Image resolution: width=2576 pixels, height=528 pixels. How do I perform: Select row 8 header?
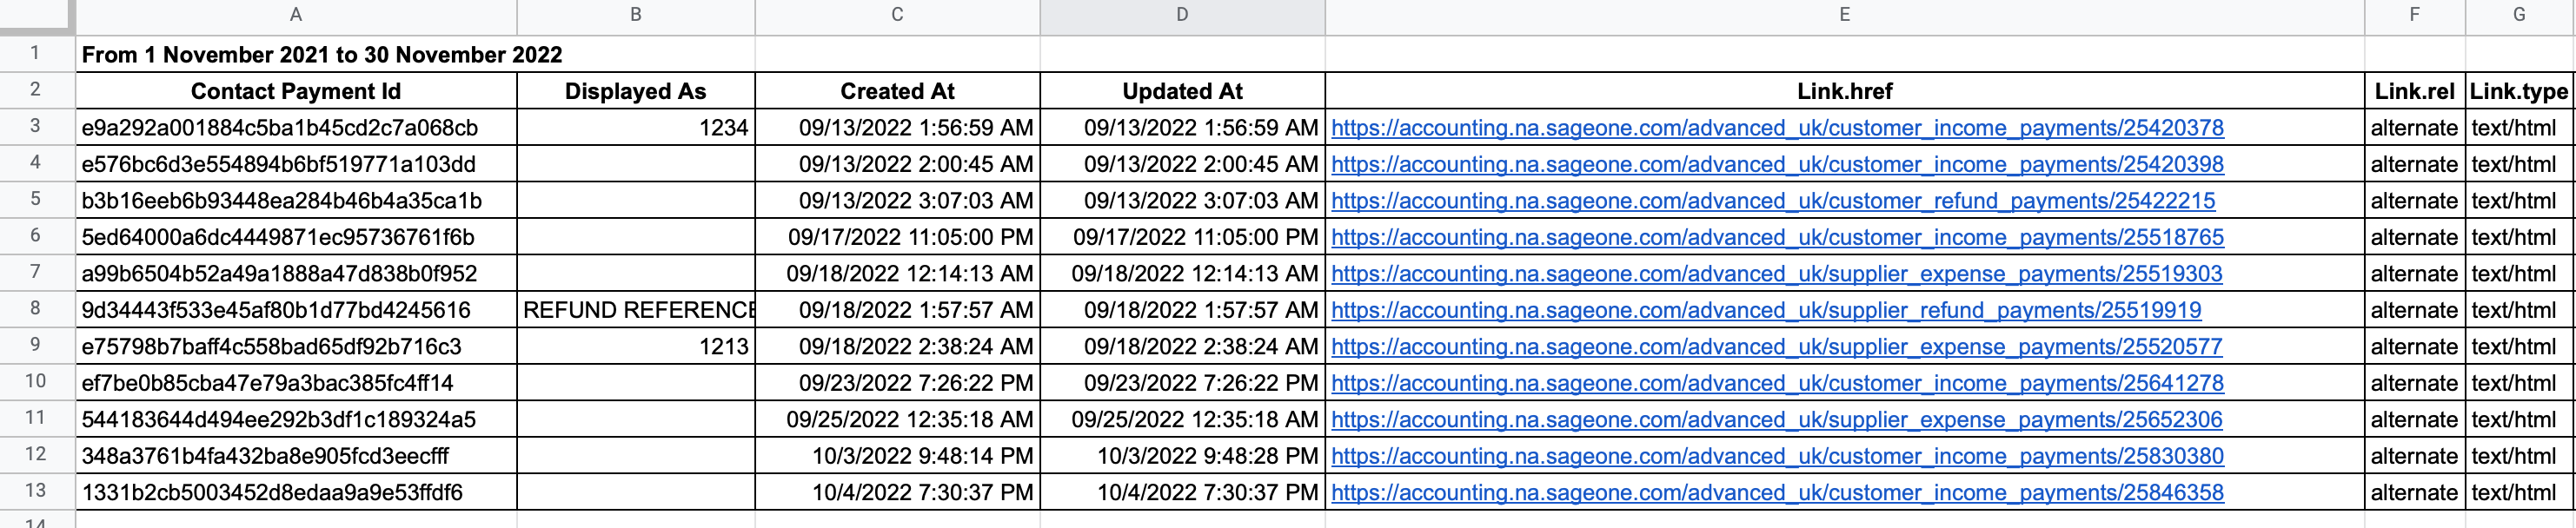click(x=36, y=309)
